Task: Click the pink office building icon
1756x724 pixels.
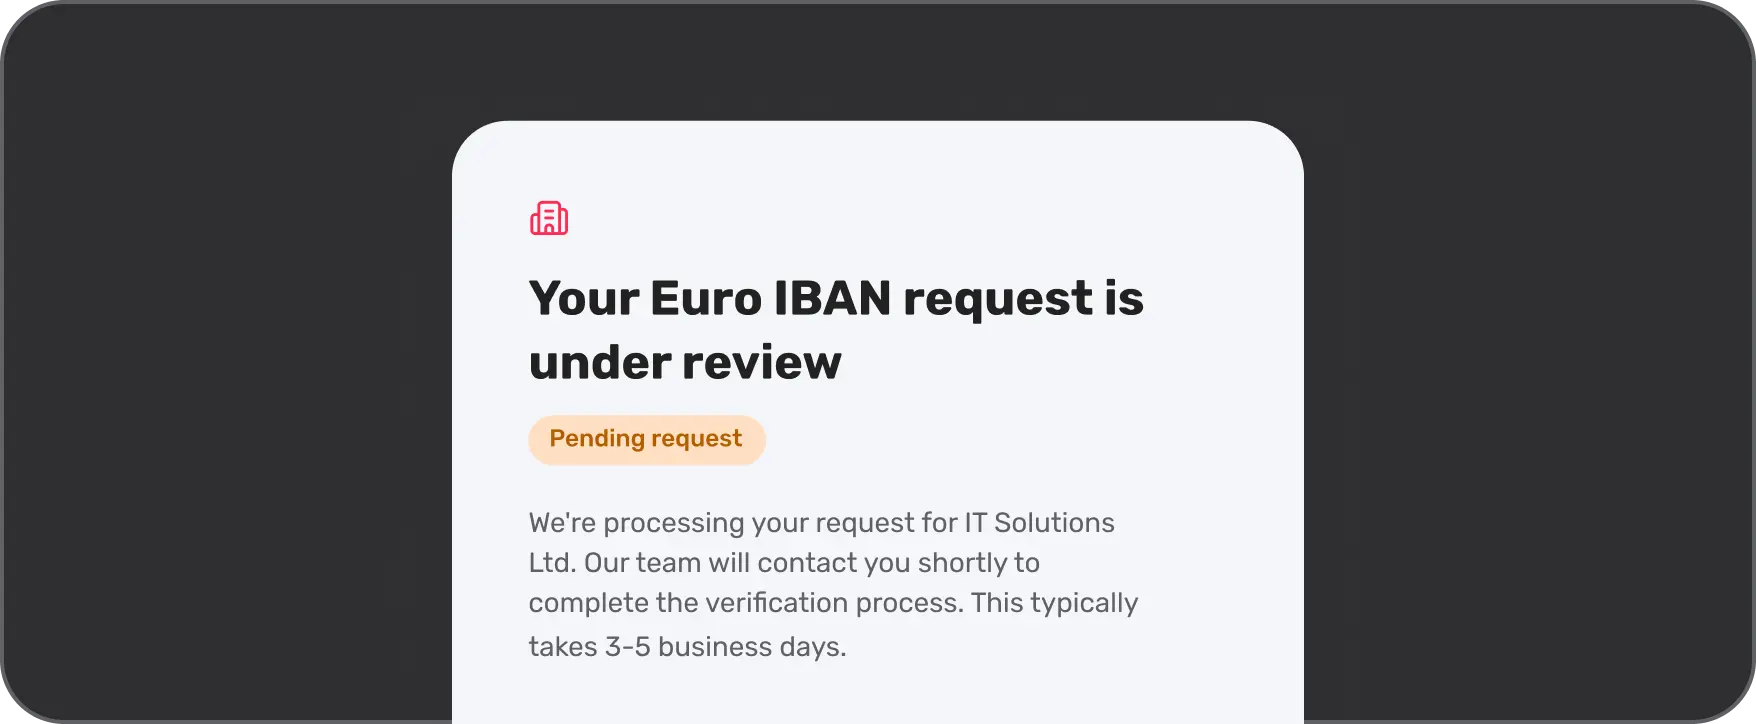Action: coord(549,218)
